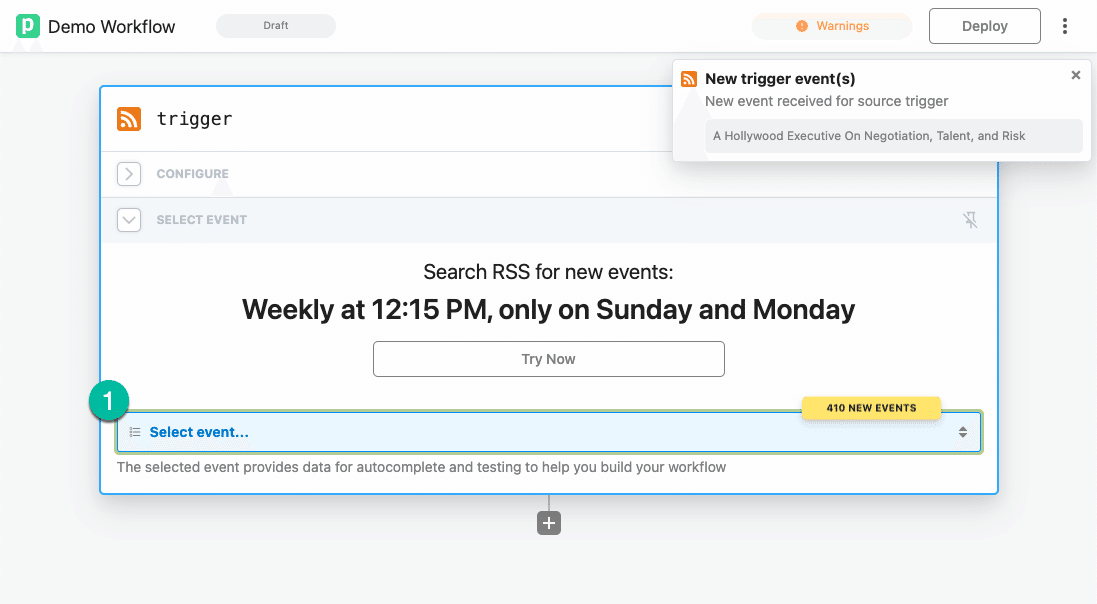Add a new step with plus icon
Screen dimensions: 1097x604
click(549, 523)
